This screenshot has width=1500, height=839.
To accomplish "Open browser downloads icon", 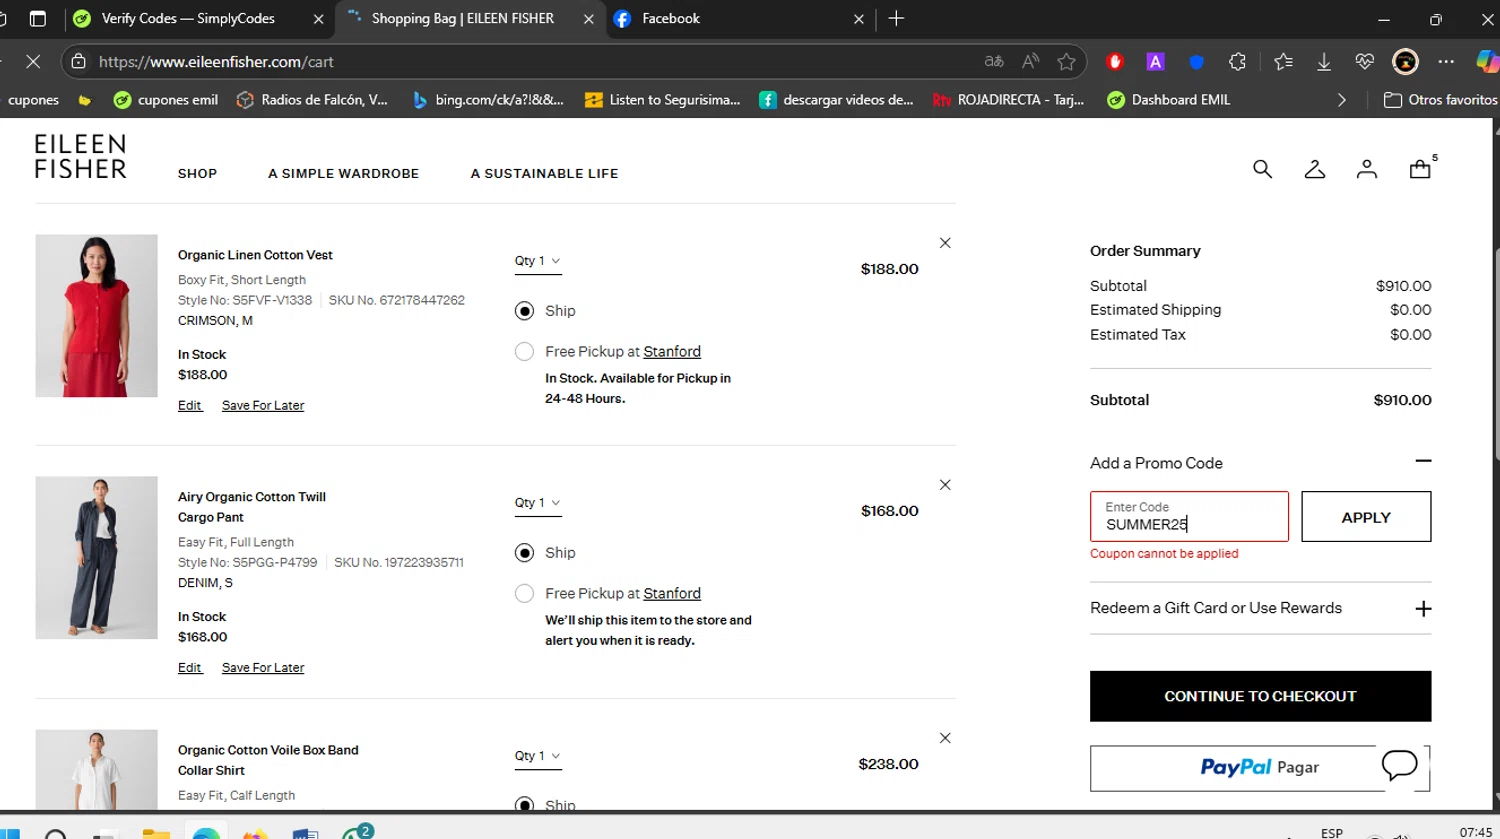I will pos(1324,62).
